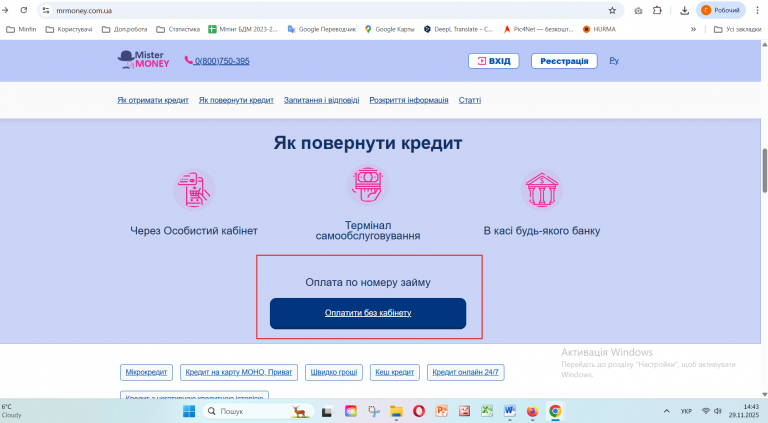This screenshot has width=768, height=423.
Task: Click the personal cabinet phone-cart icon
Action: pos(194,190)
